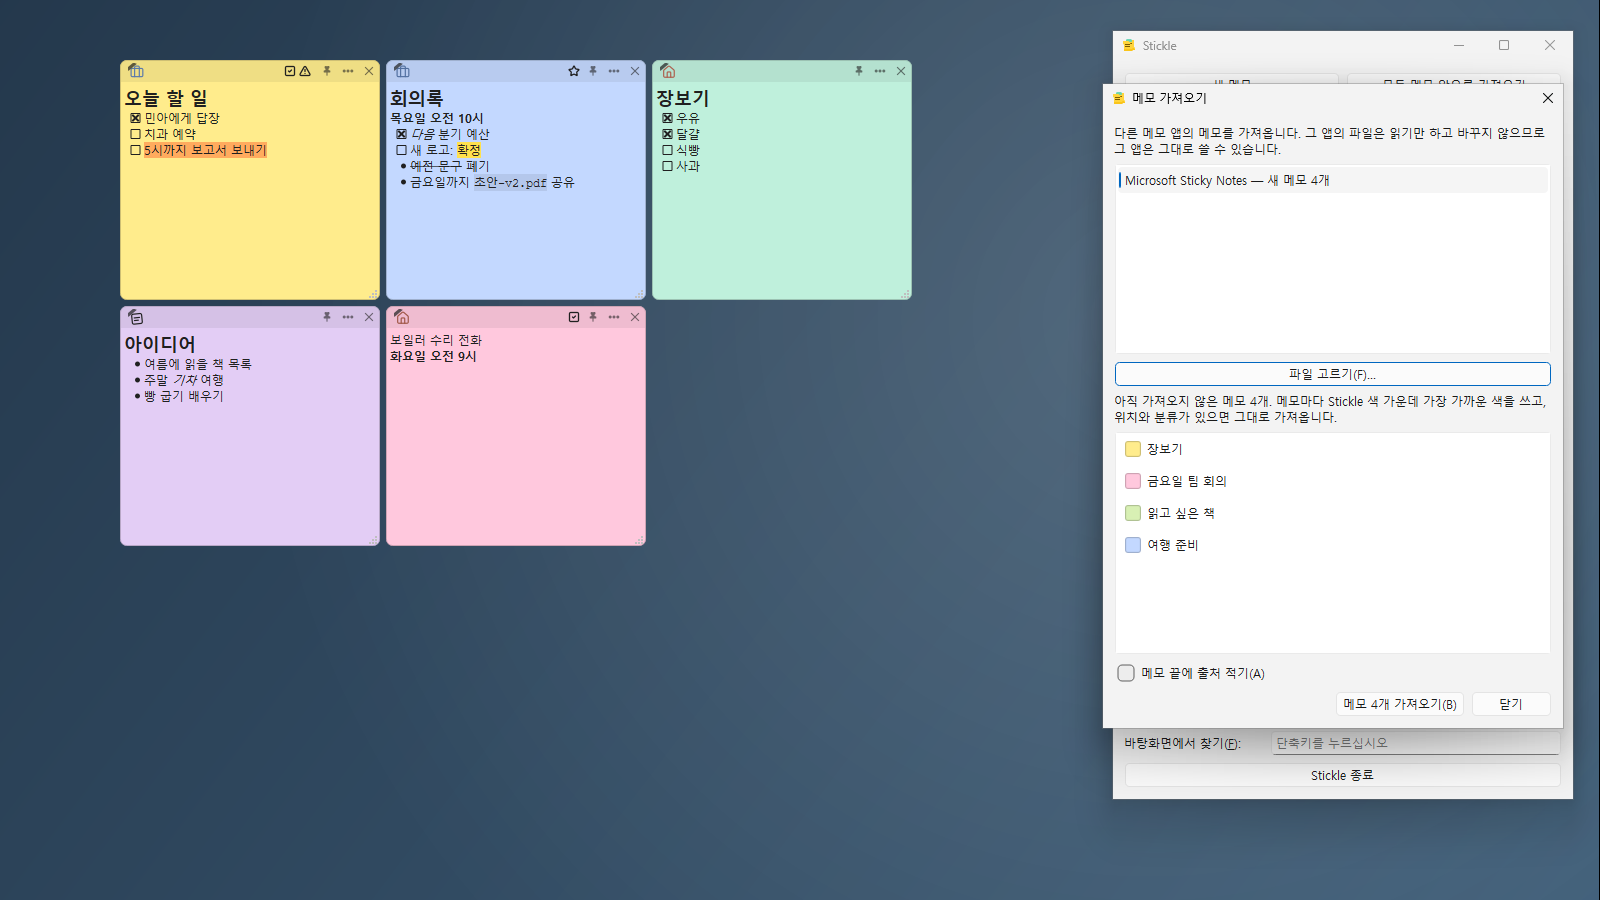Screen dimensions: 1600x900
Task: Select the Microsoft Sticky Notes source row
Action: pos(1332,180)
